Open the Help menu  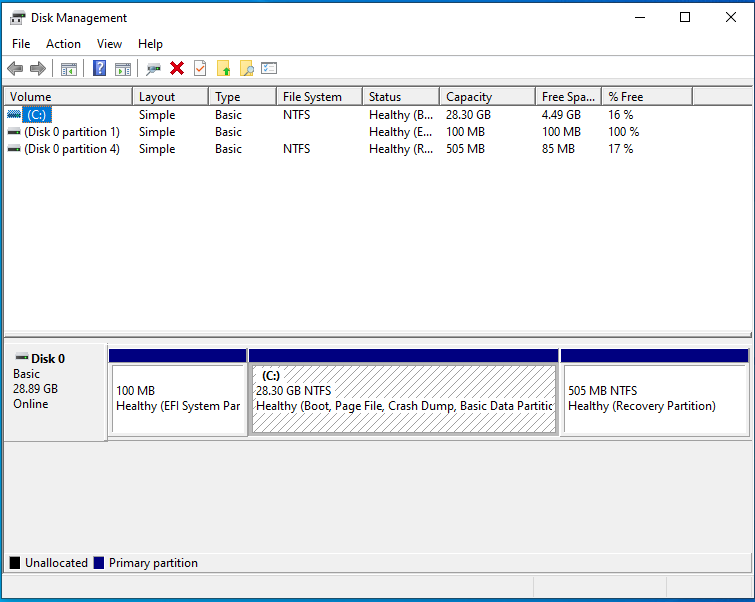tap(150, 44)
